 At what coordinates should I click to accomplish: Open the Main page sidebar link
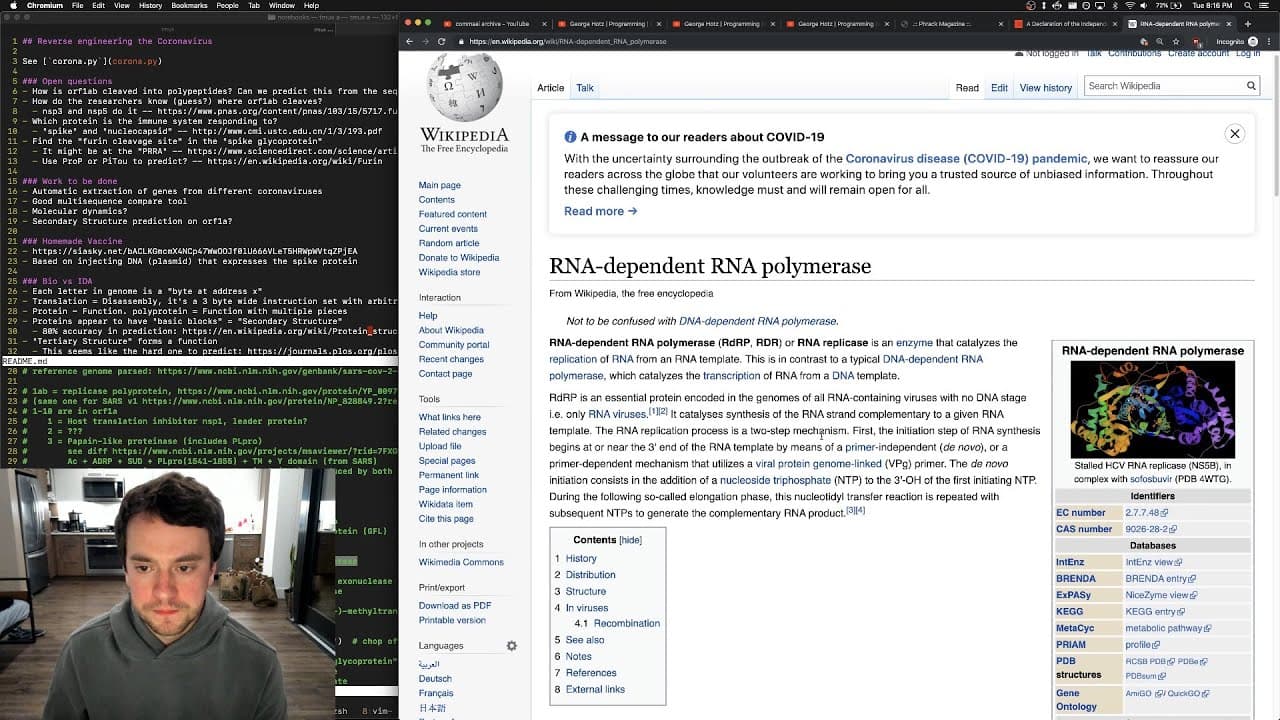(x=439, y=185)
